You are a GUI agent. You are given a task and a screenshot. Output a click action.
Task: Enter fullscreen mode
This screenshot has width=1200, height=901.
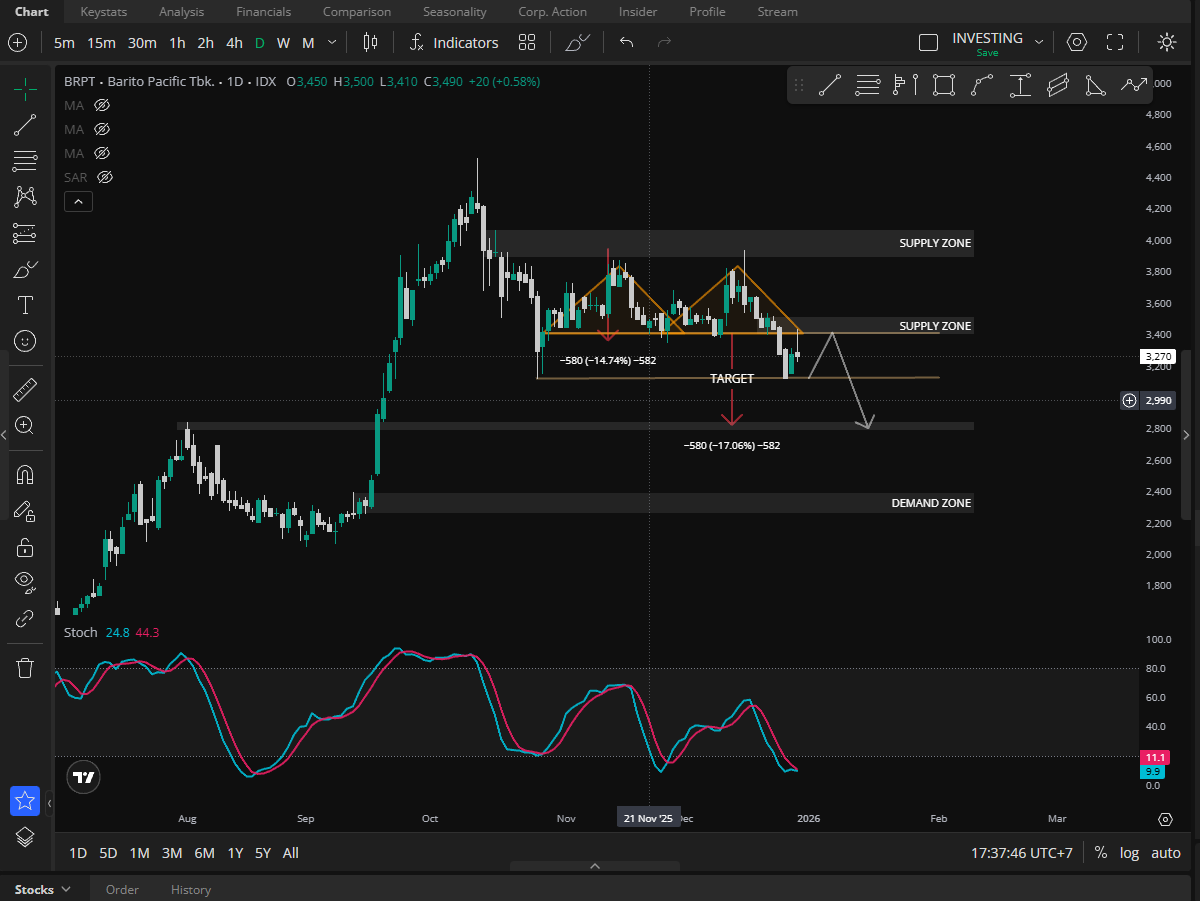pyautogui.click(x=1115, y=42)
